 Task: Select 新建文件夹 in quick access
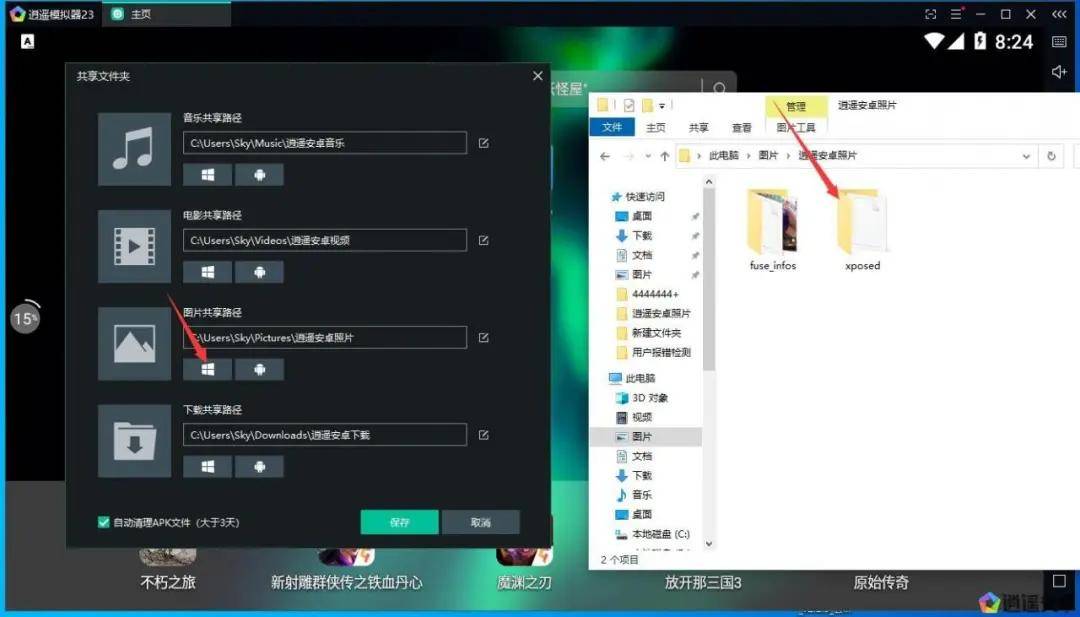click(x=648, y=333)
